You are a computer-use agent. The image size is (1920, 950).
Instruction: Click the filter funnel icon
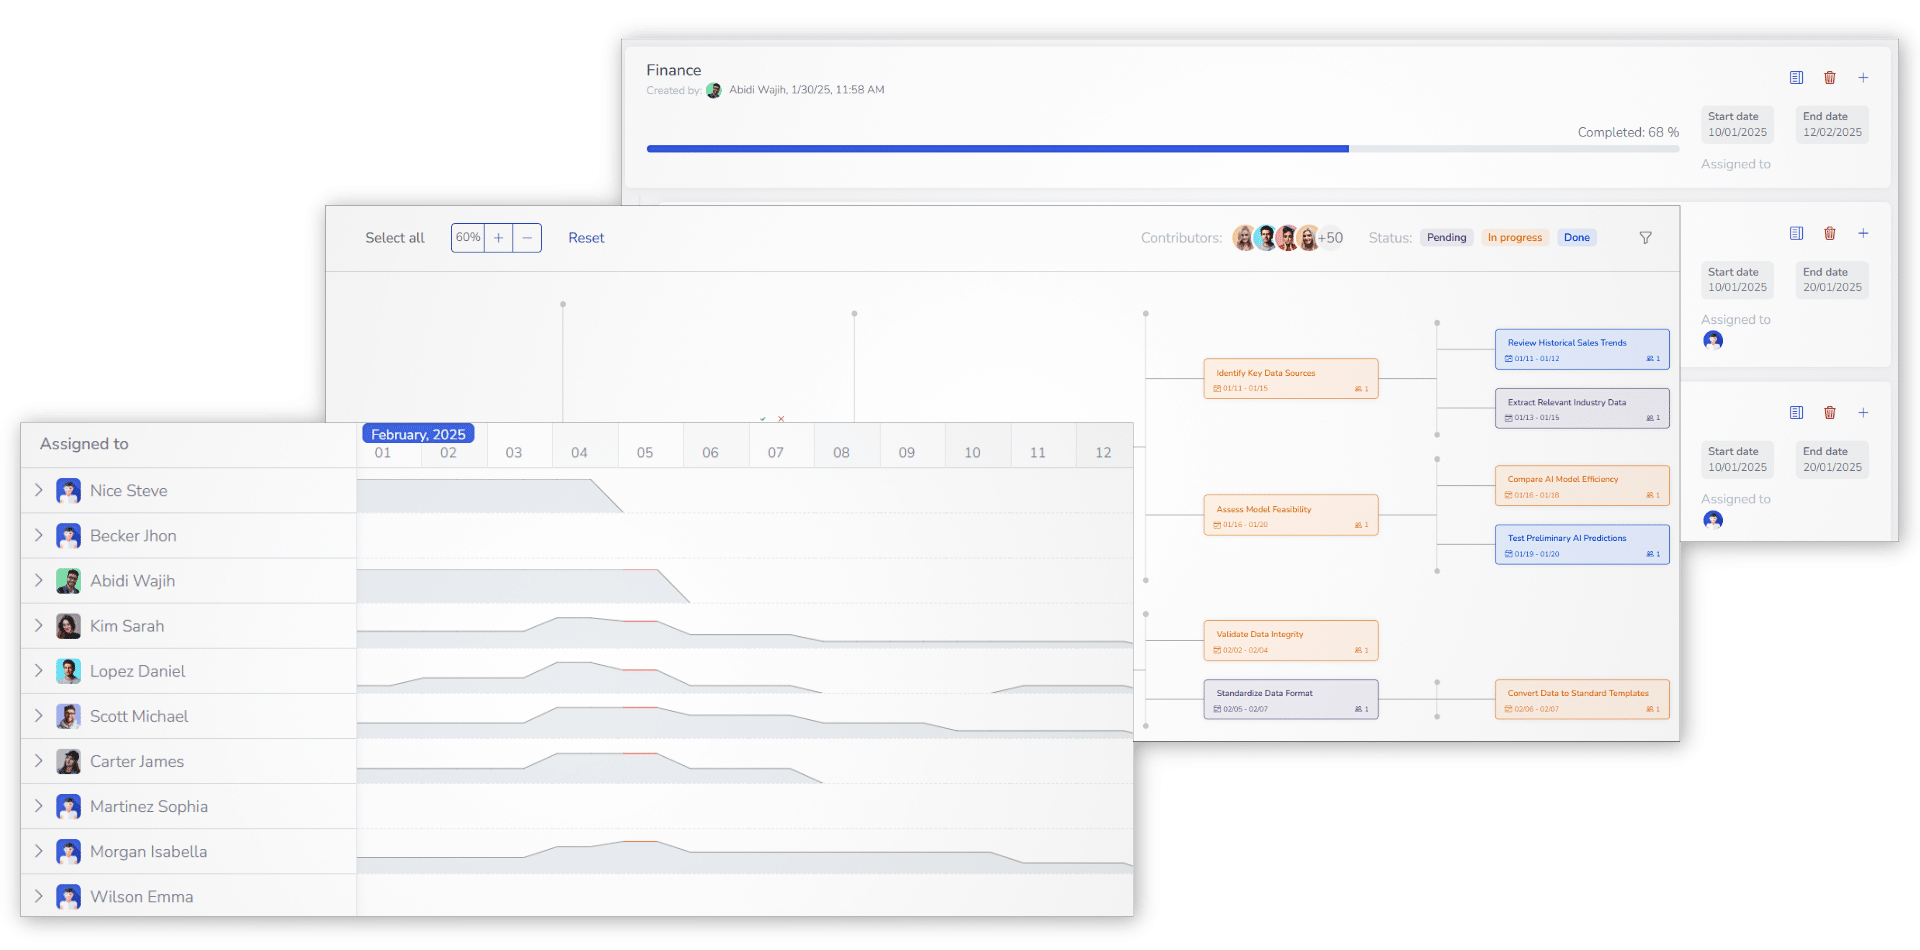1645,238
